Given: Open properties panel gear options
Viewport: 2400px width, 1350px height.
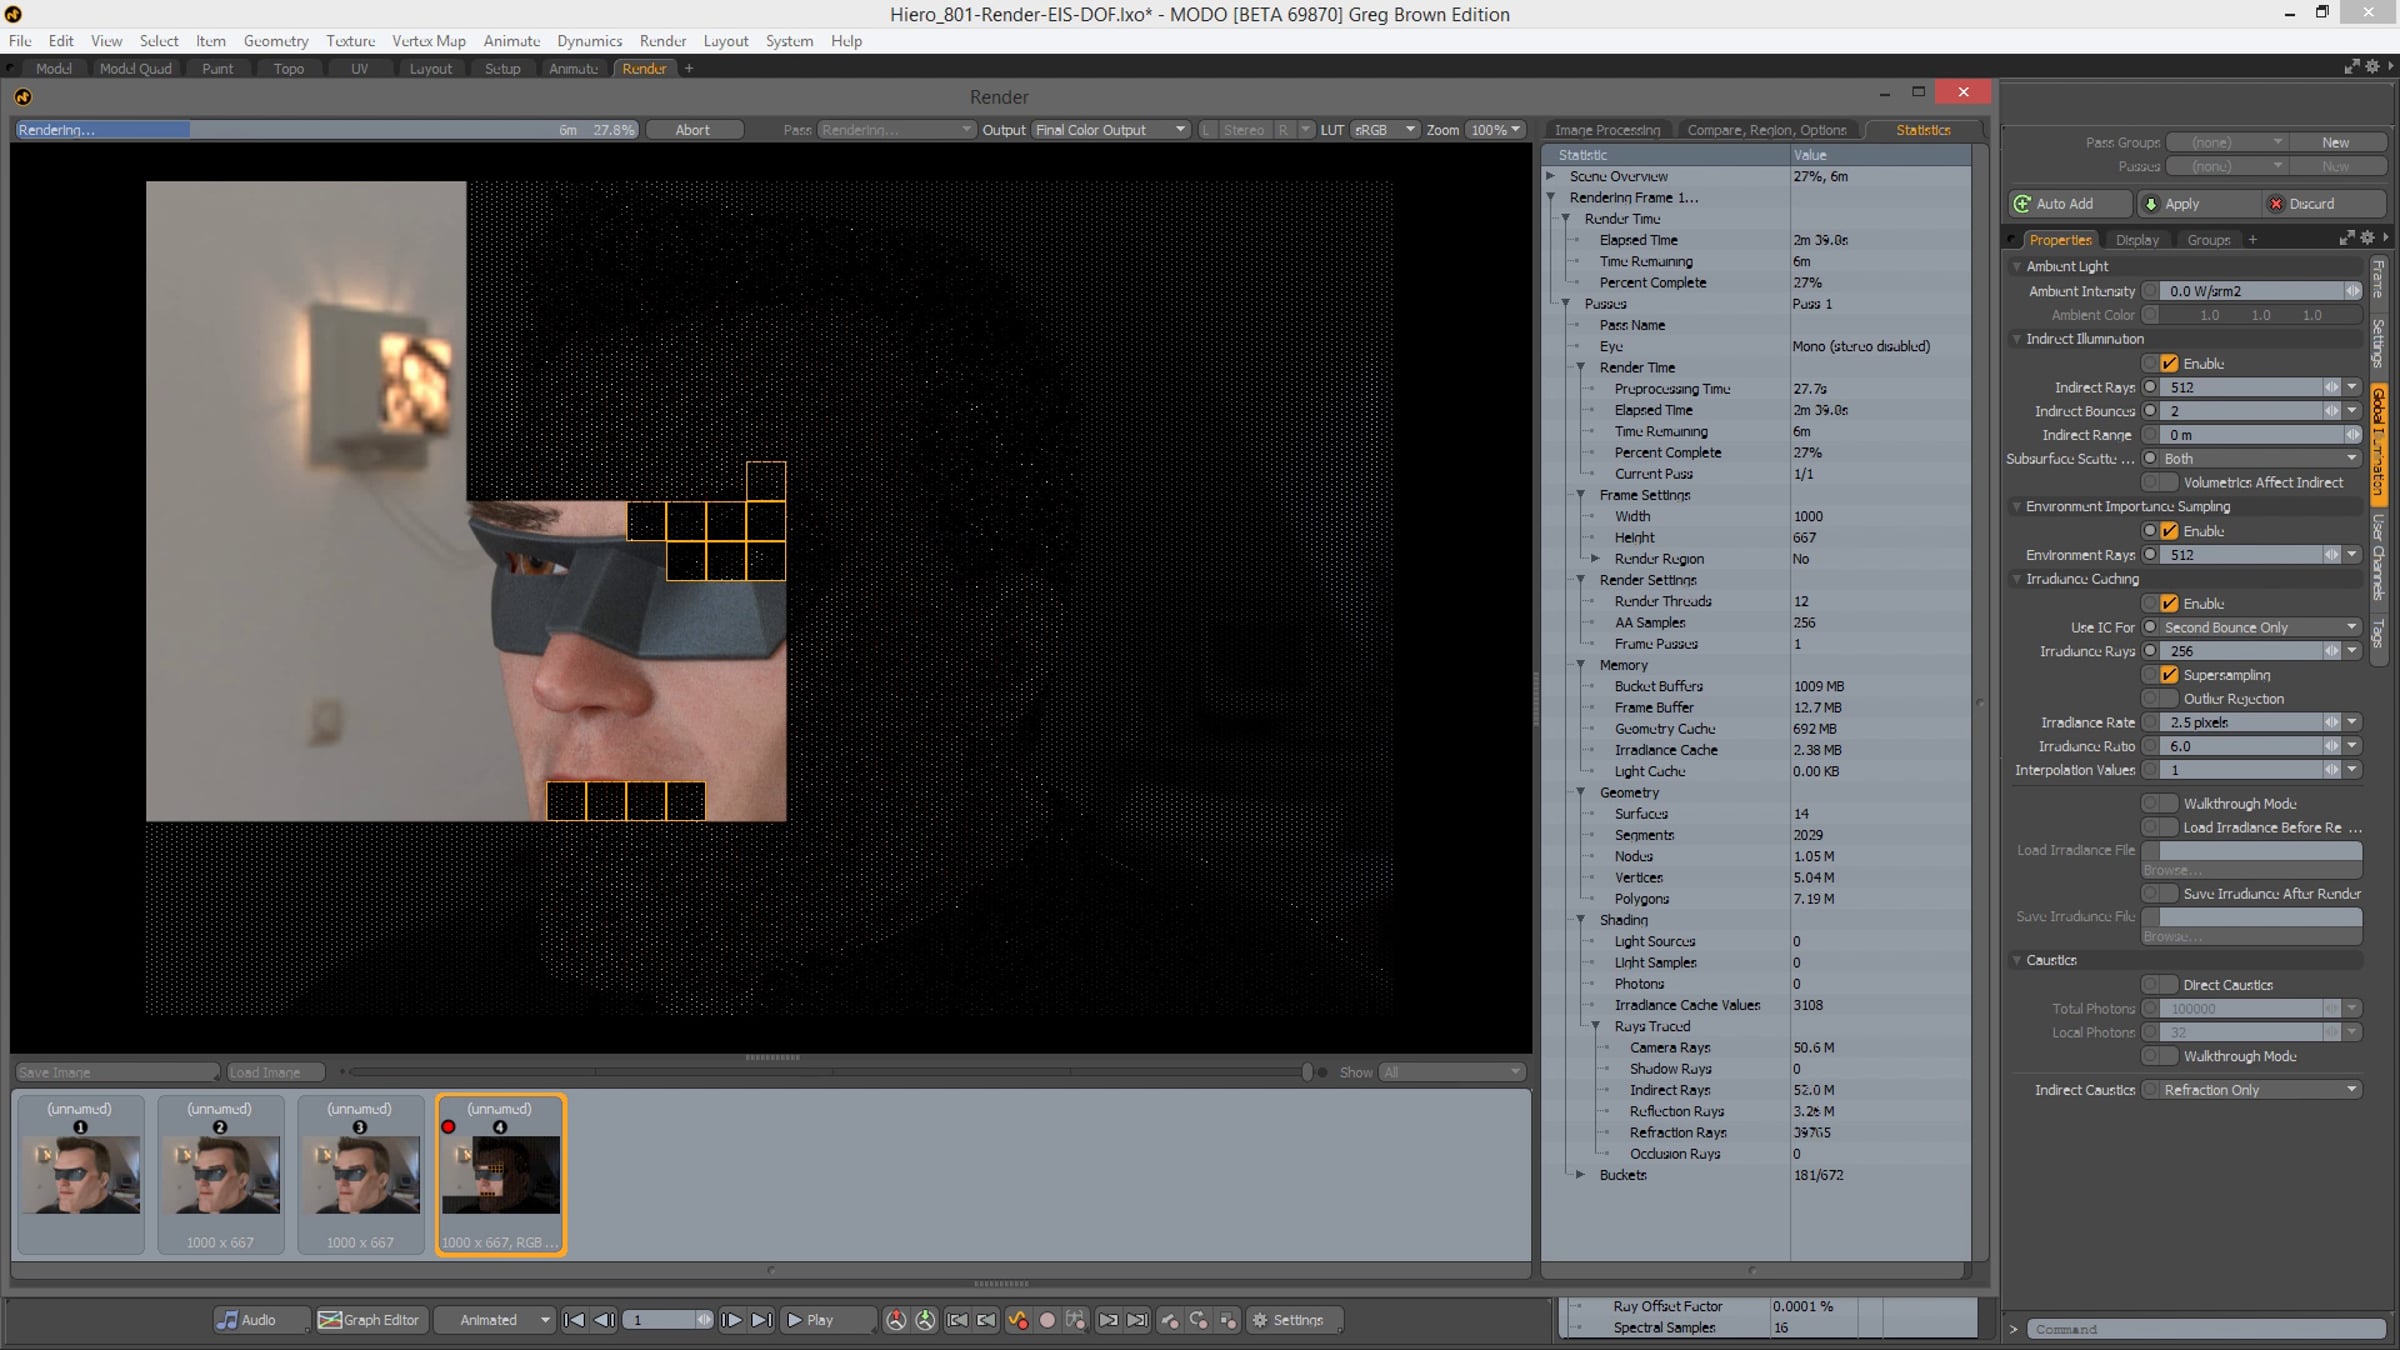Looking at the screenshot, I should (2367, 238).
